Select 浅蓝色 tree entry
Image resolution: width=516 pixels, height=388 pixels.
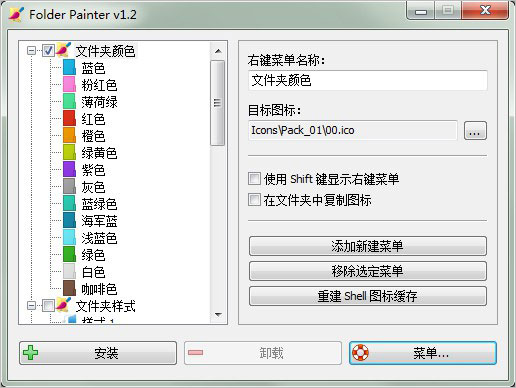99,238
